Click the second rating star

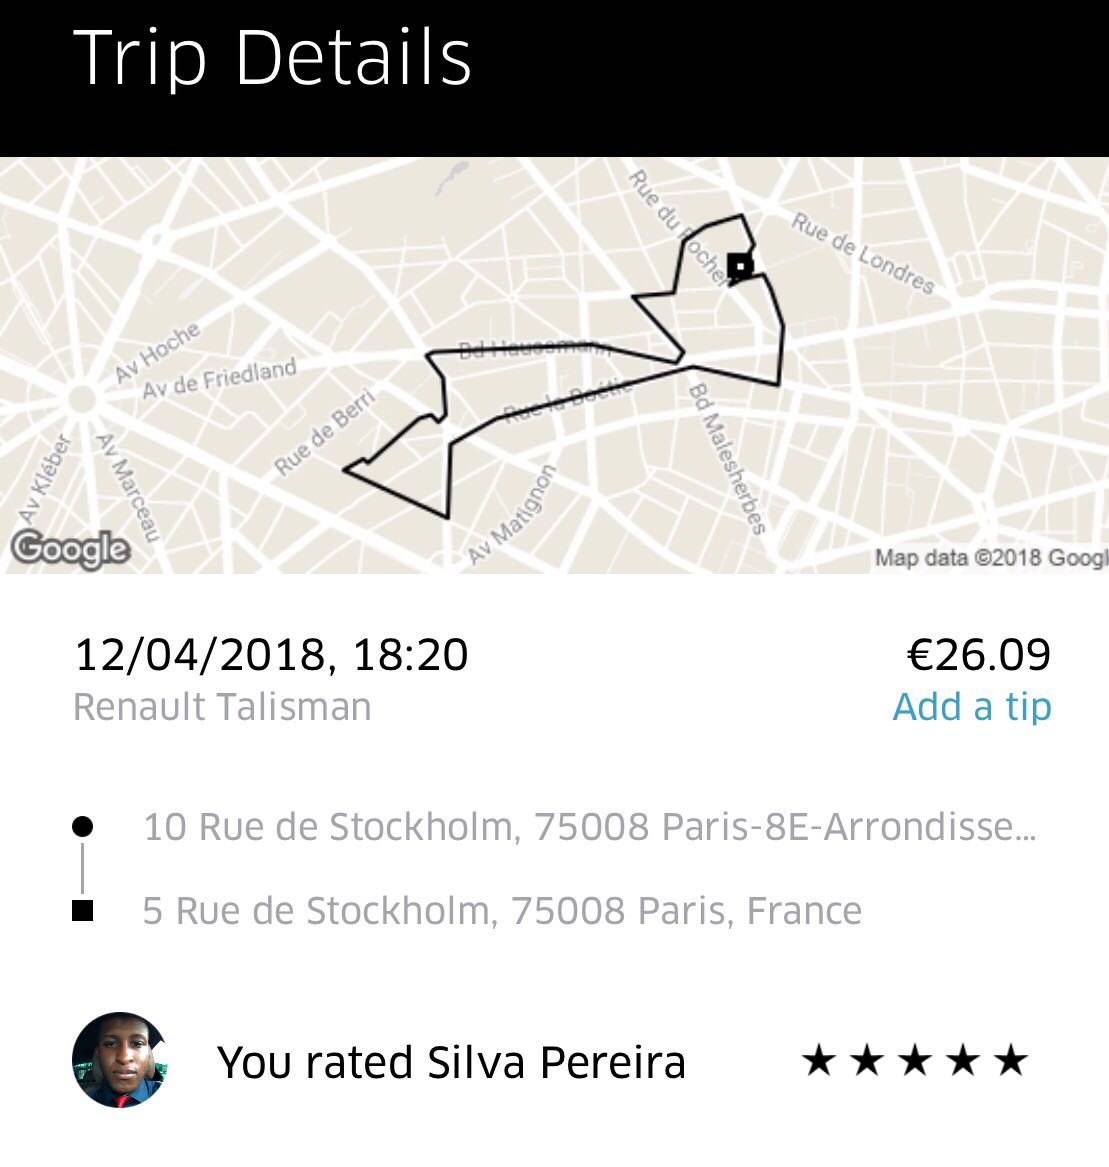pyautogui.click(x=866, y=1060)
